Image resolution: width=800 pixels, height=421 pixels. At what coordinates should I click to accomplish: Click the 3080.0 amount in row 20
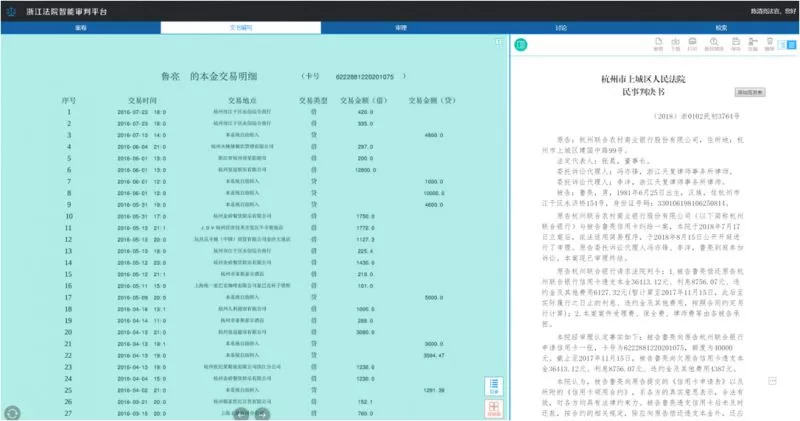coord(365,332)
